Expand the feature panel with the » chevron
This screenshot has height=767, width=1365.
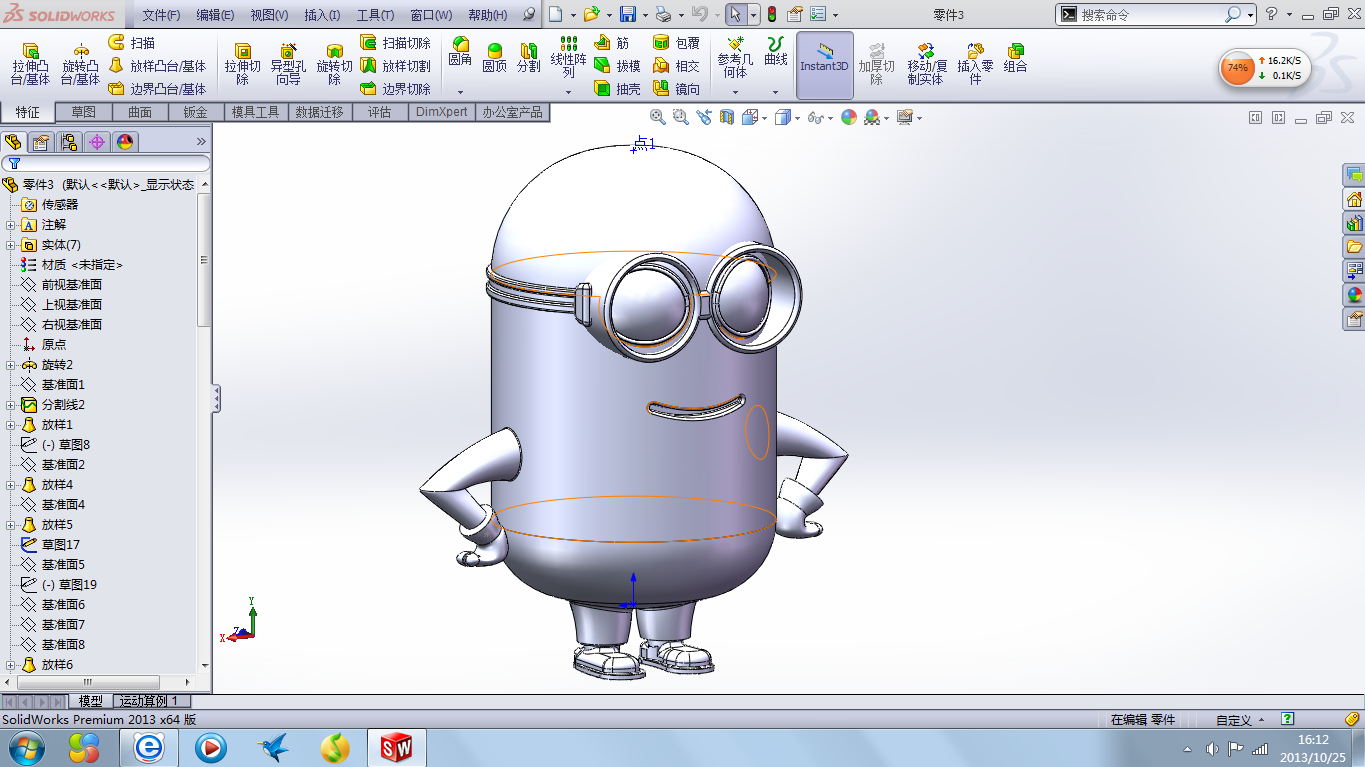point(201,142)
